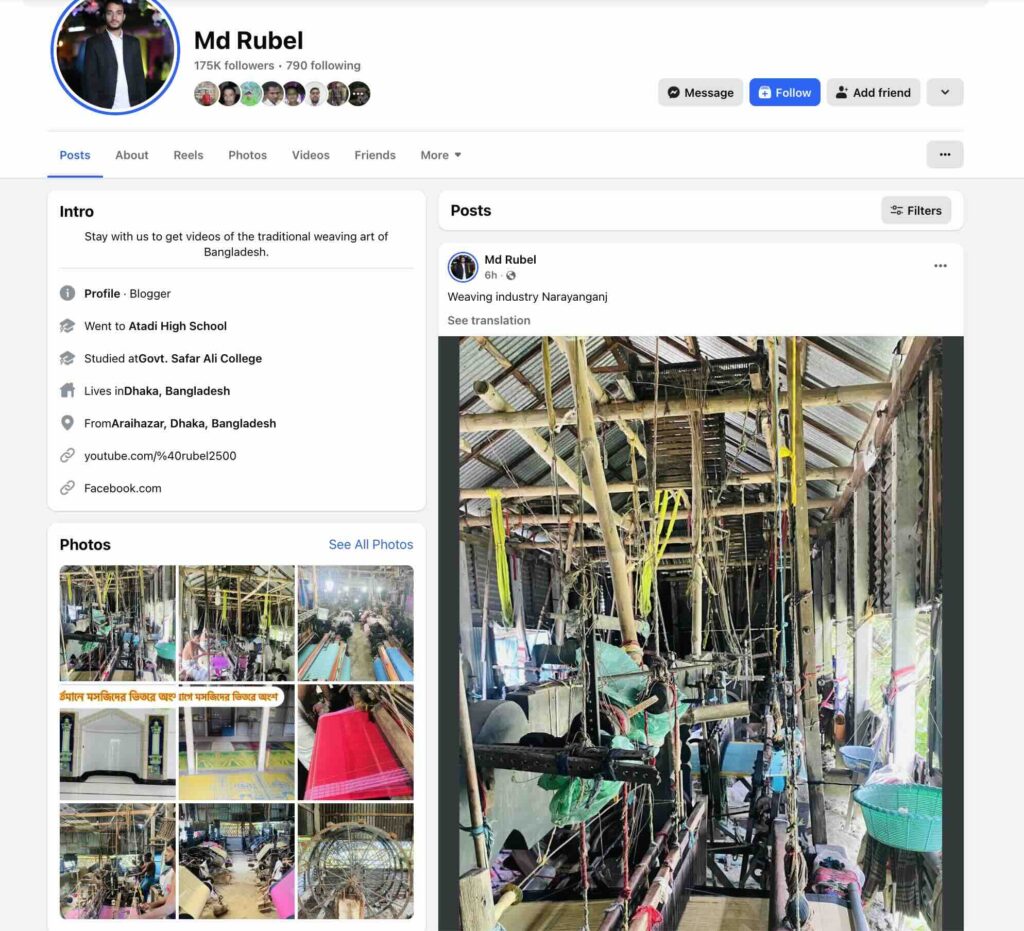
Task: Switch to the About tab
Action: click(x=132, y=155)
